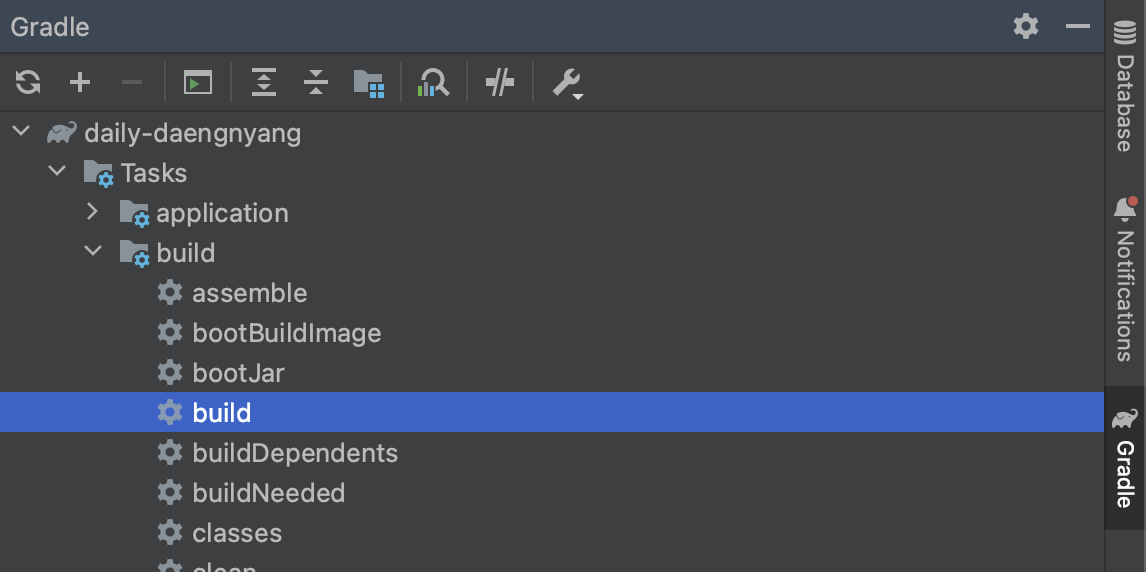Open the Analyze Dependencies icon

[434, 82]
